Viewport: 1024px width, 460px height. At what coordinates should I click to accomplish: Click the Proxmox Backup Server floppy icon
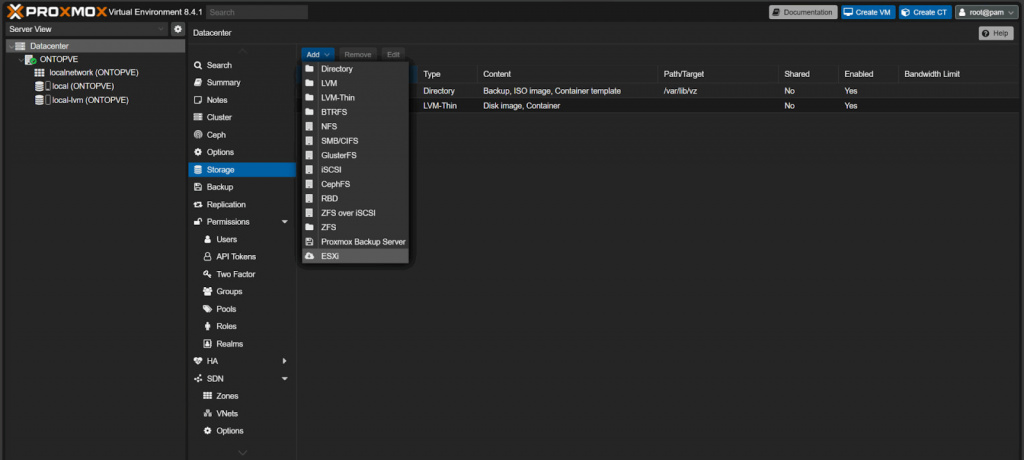coord(310,242)
